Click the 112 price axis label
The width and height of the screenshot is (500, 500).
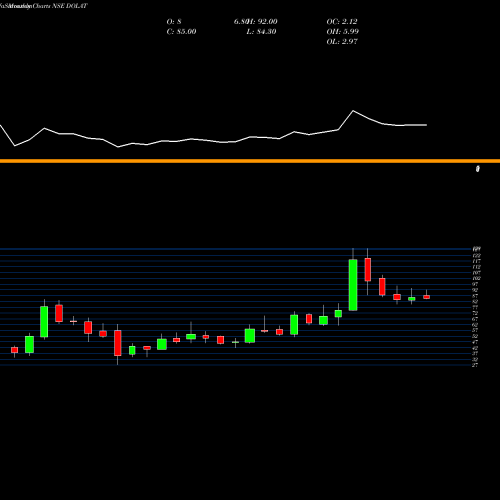(x=476, y=267)
